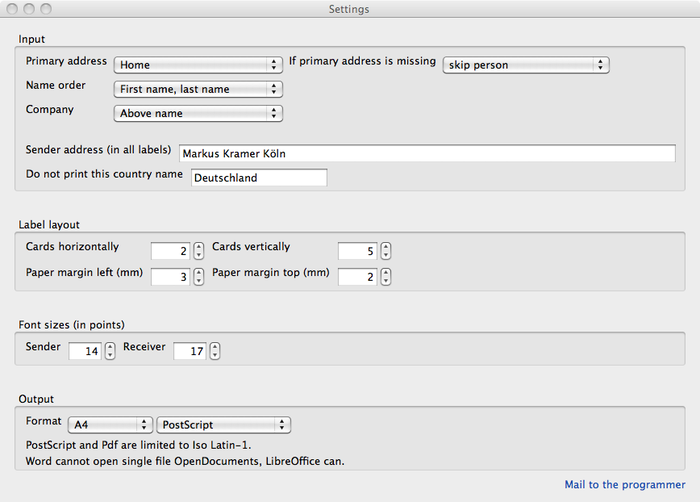Open the missing primary address dropdown

coord(526,65)
